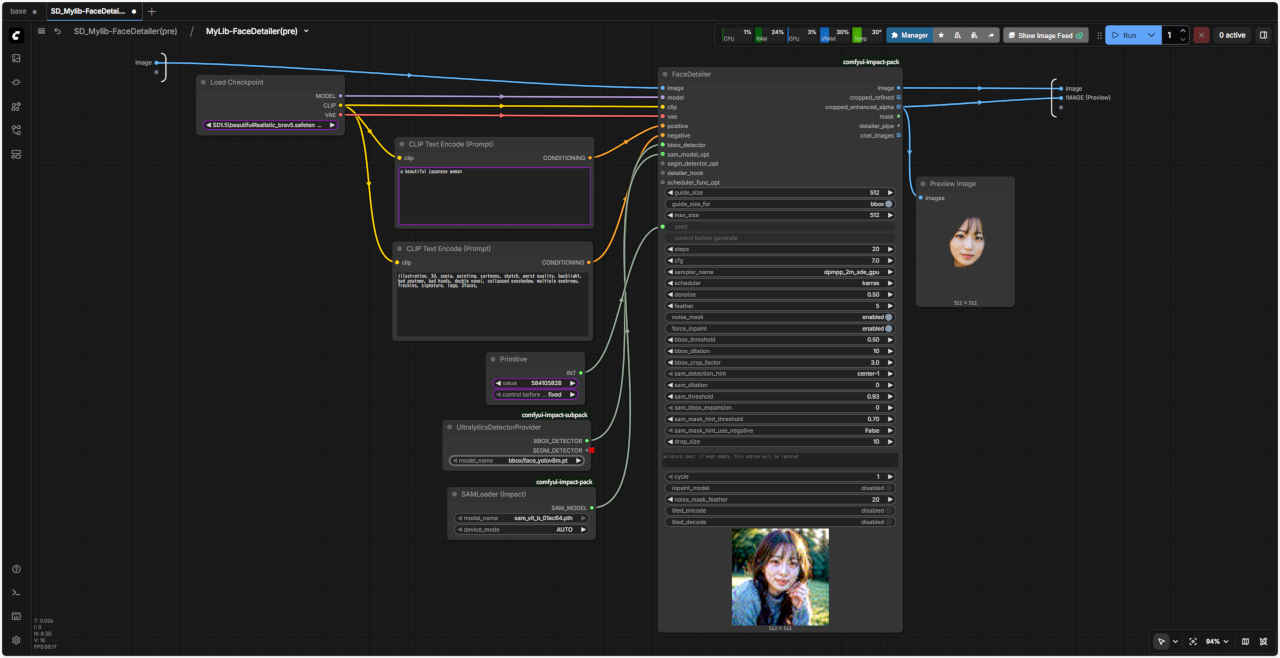
Task: Click the star icon beside Manager
Action: point(941,35)
